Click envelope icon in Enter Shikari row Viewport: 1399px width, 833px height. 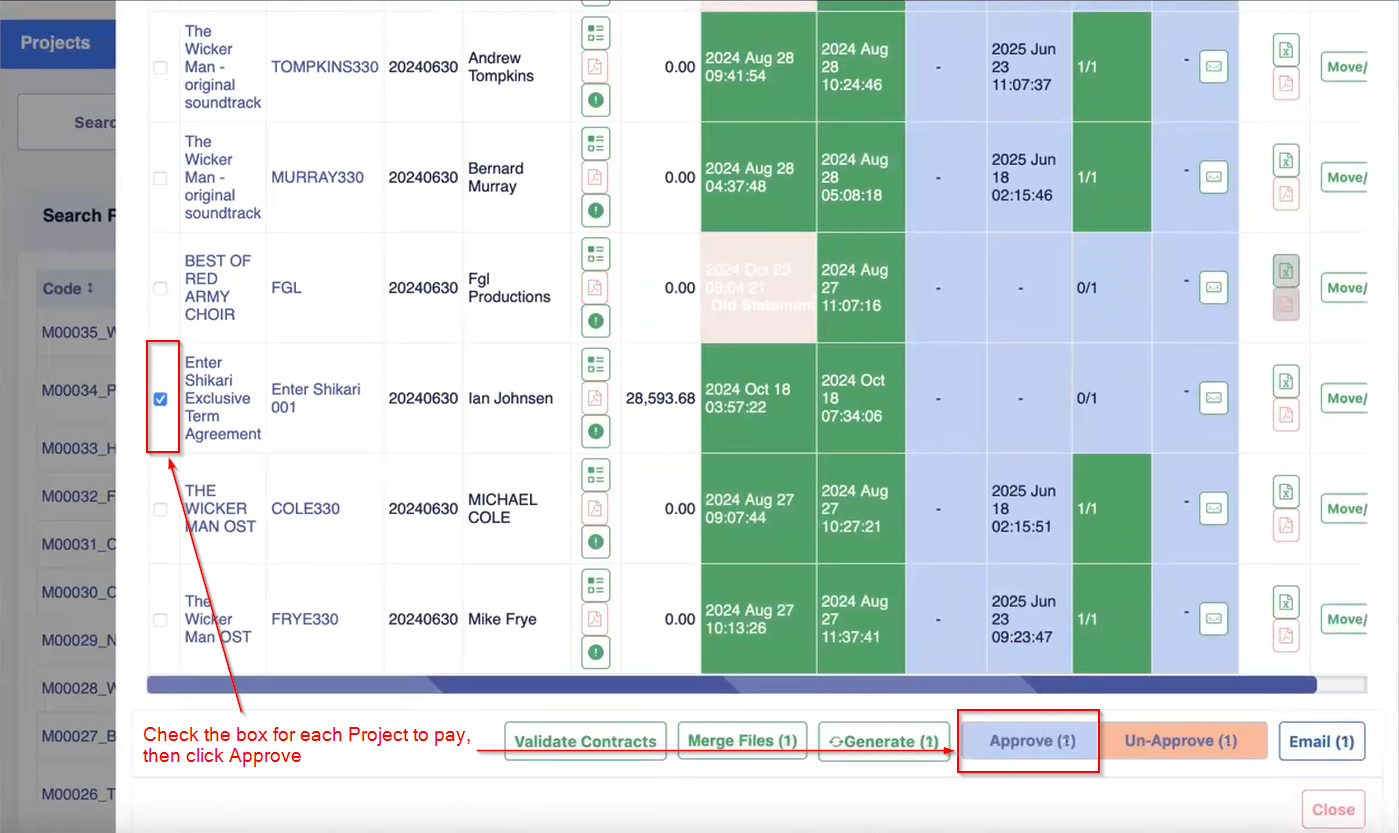1213,398
